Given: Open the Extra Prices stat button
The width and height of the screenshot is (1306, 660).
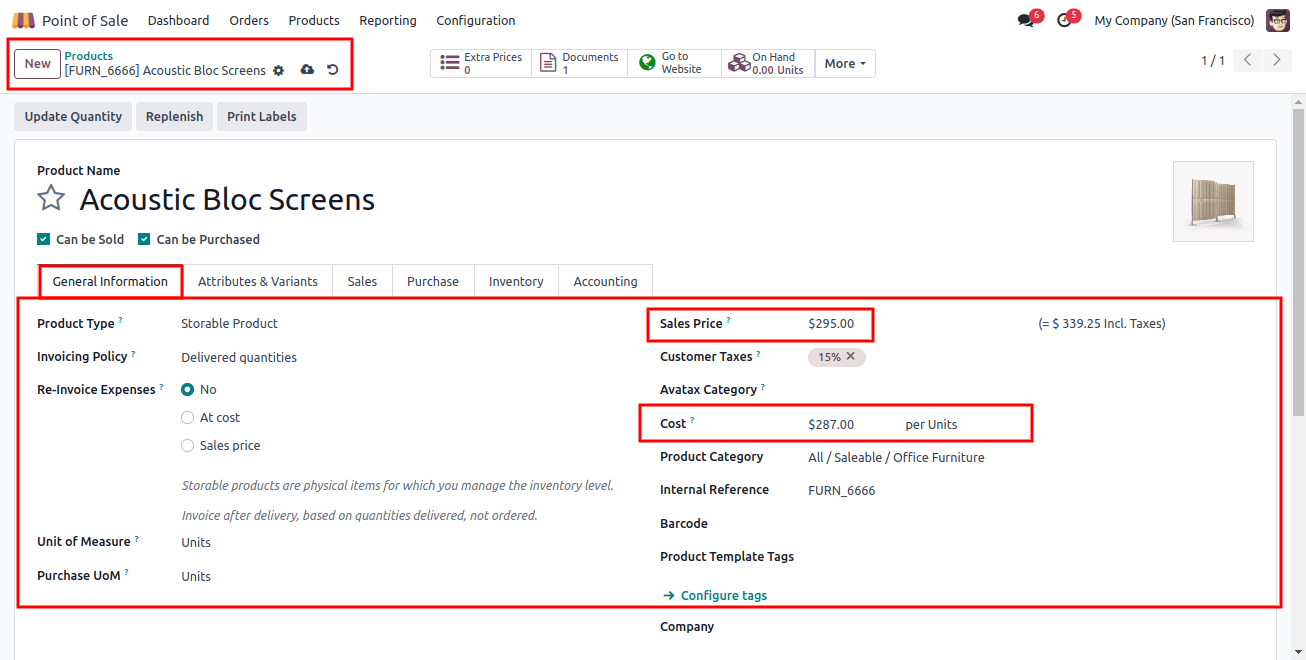Looking at the screenshot, I should 481,63.
